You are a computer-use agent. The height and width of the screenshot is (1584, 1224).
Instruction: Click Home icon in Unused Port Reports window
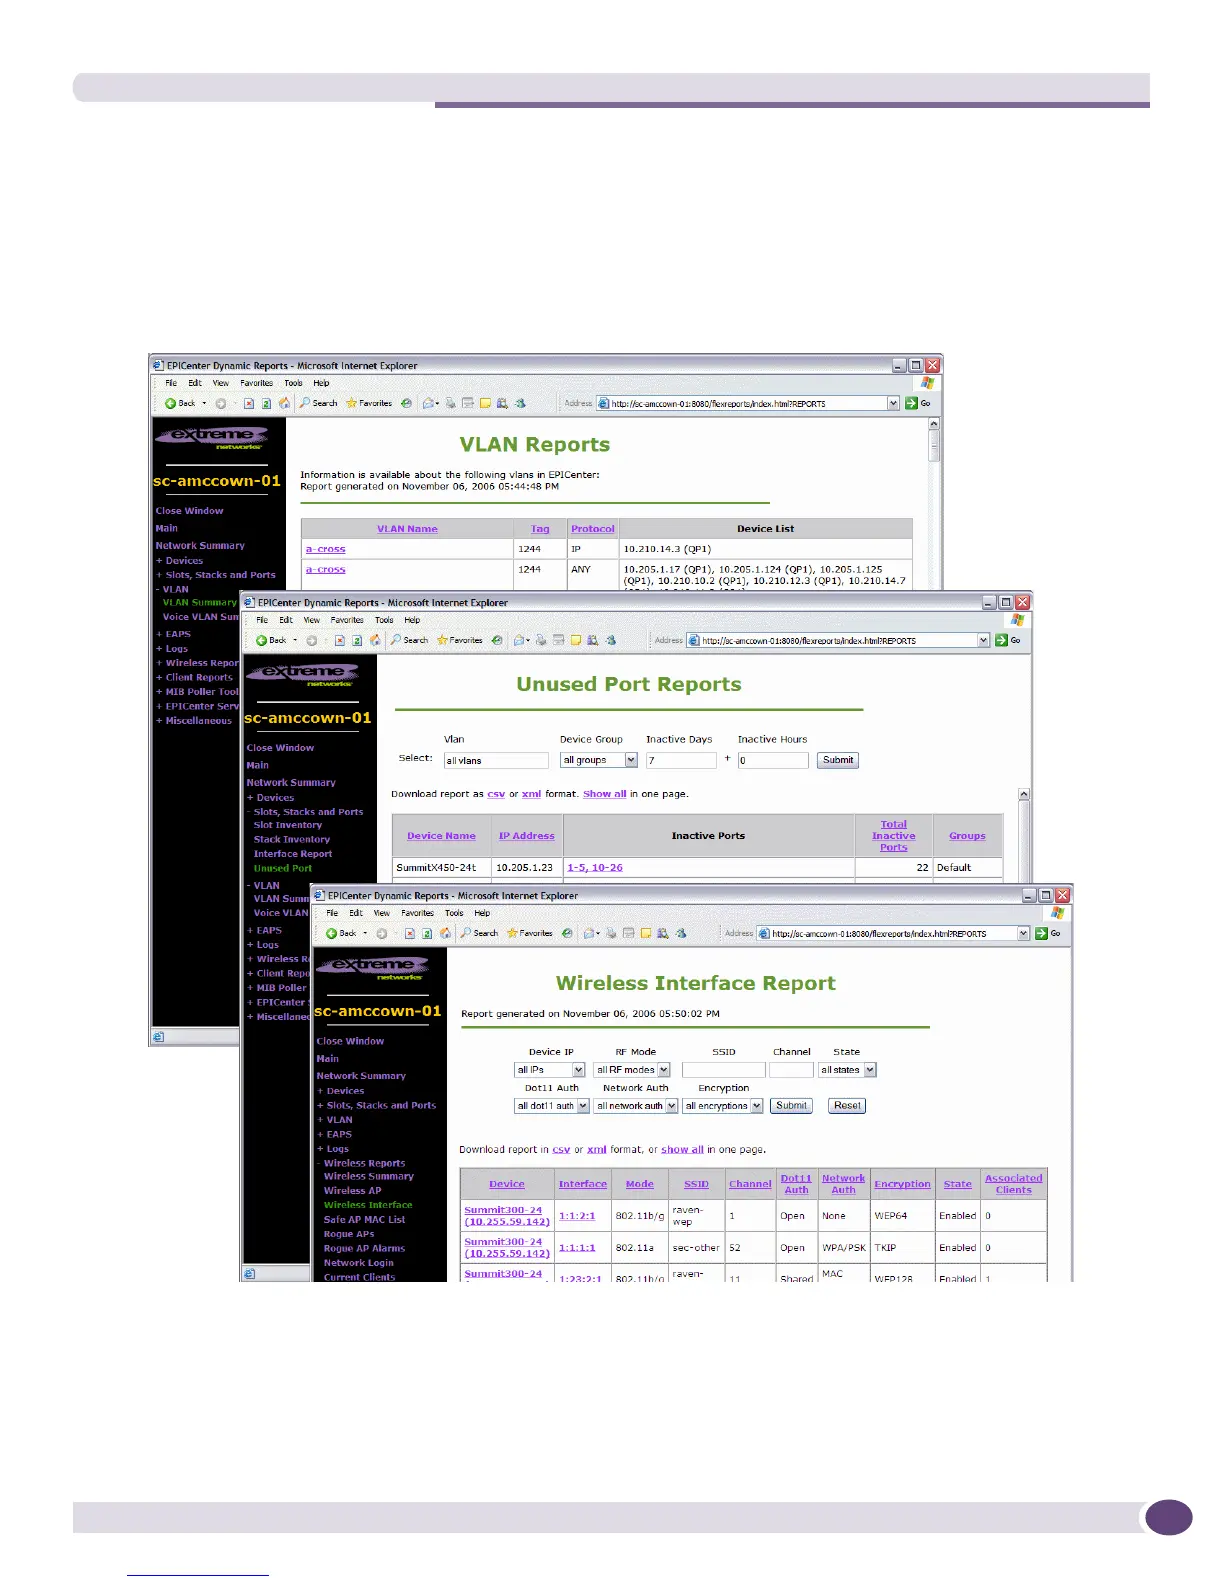[375, 640]
